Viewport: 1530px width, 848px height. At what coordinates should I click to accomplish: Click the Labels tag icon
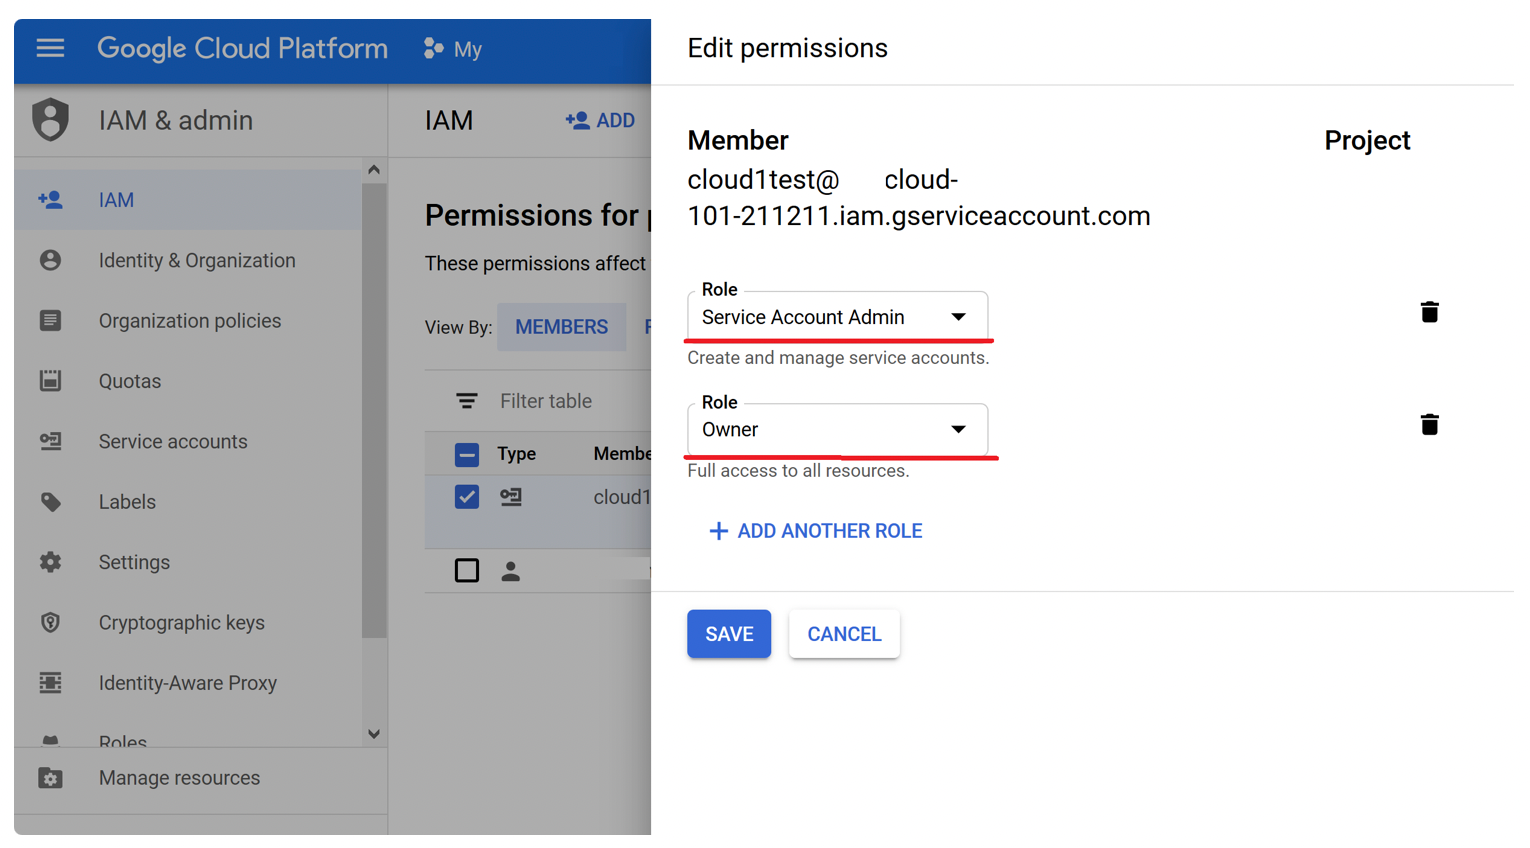coord(50,501)
